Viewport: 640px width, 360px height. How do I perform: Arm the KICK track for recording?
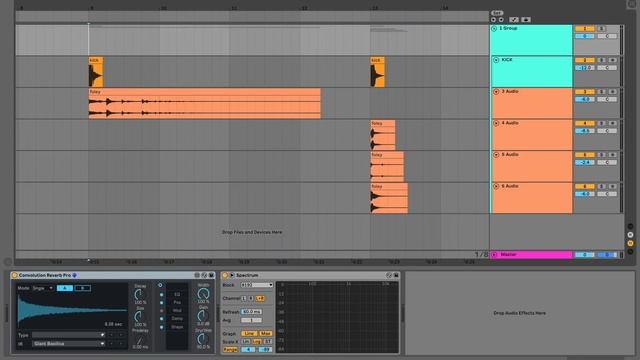click(x=612, y=60)
